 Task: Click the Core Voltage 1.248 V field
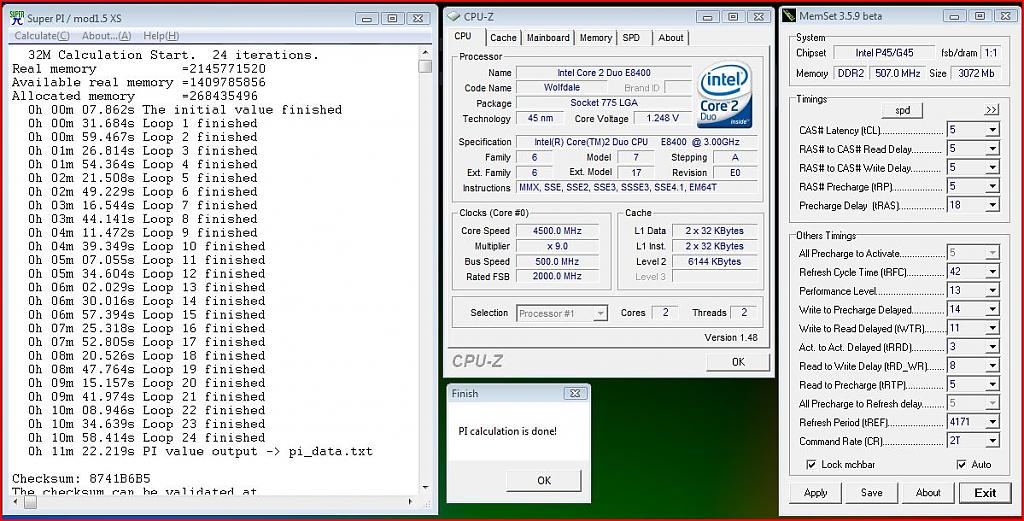662,118
